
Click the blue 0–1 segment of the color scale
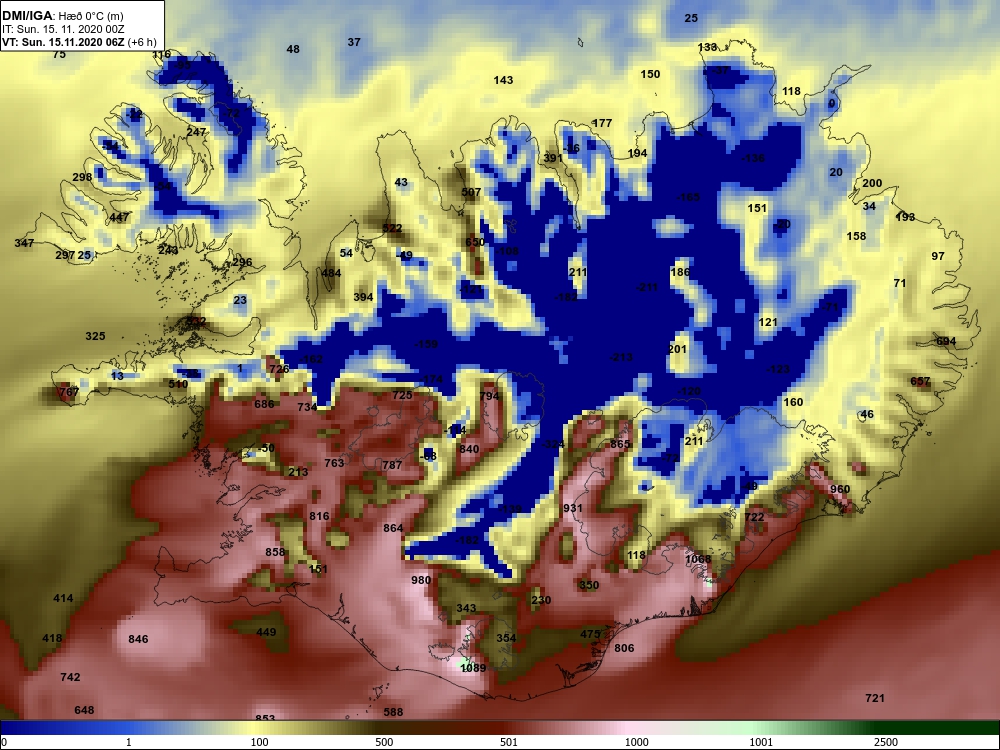click(x=66, y=728)
